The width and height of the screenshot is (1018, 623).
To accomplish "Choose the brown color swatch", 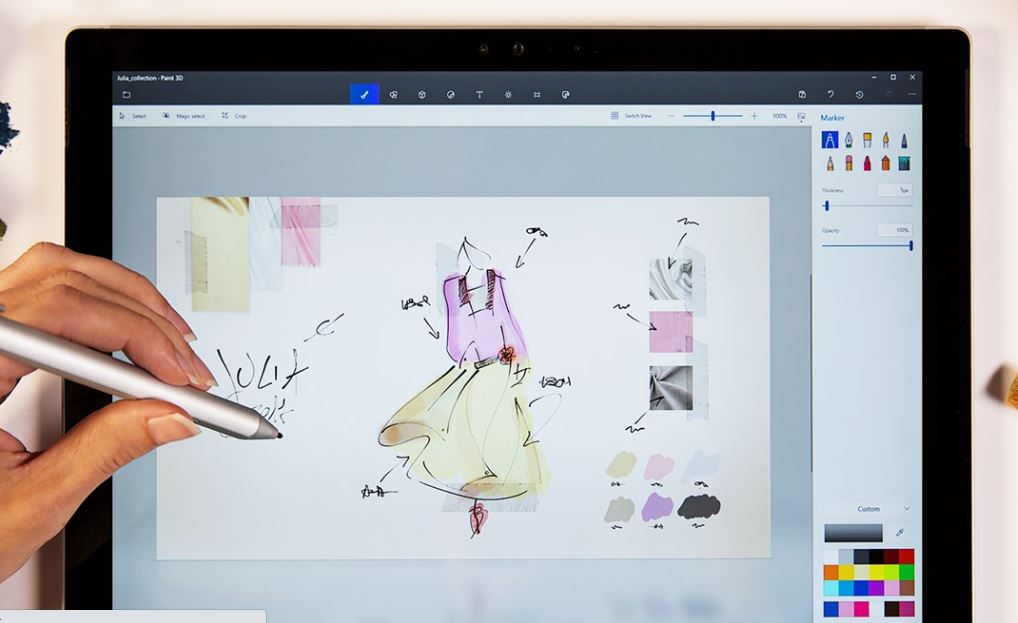I will pyautogui.click(x=906, y=588).
